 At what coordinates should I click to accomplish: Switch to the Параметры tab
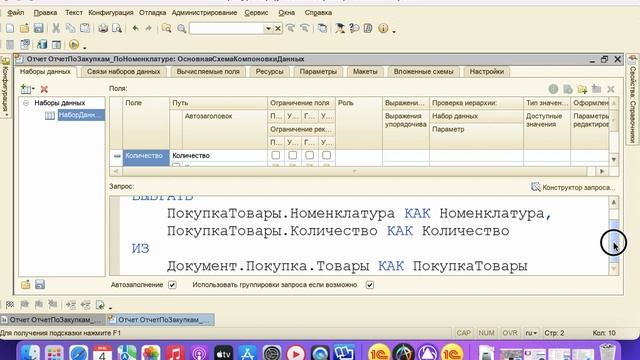pos(318,71)
